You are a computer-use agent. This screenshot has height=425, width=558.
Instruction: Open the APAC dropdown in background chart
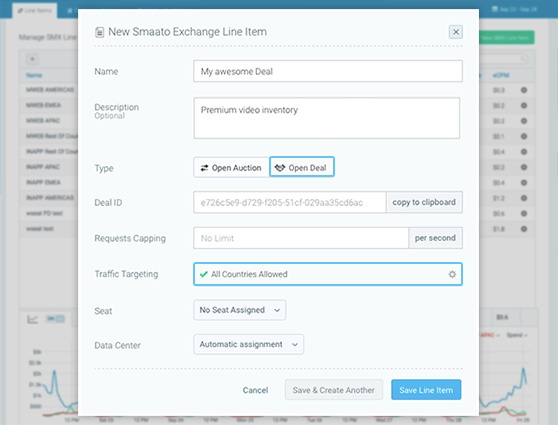490,335
